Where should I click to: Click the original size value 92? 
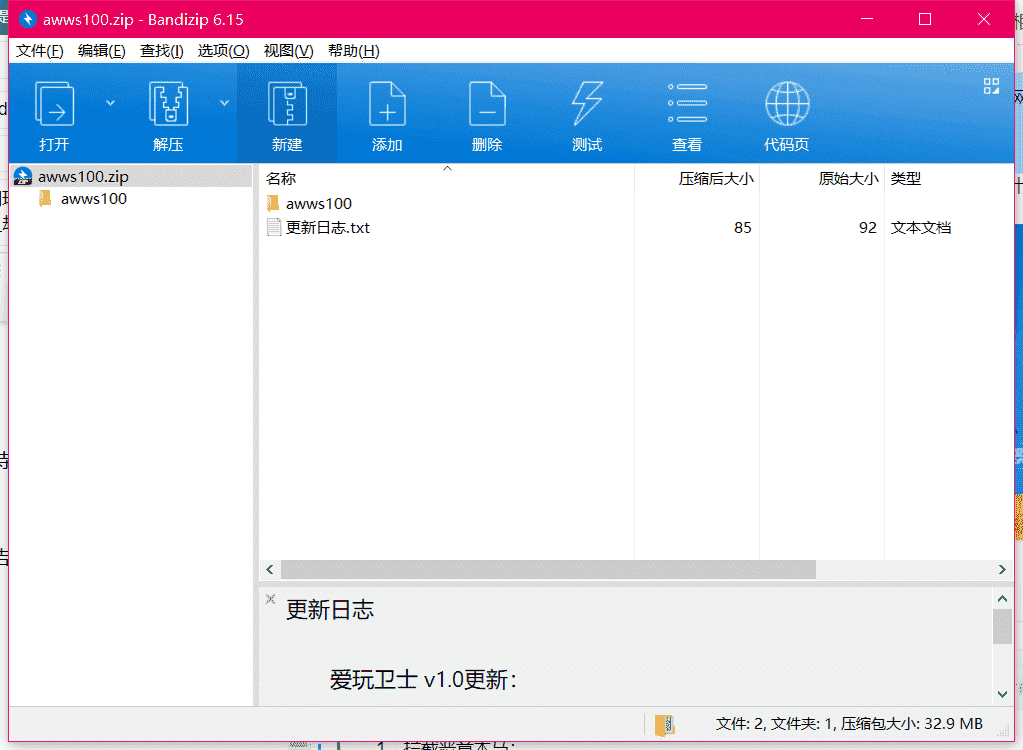coord(868,228)
